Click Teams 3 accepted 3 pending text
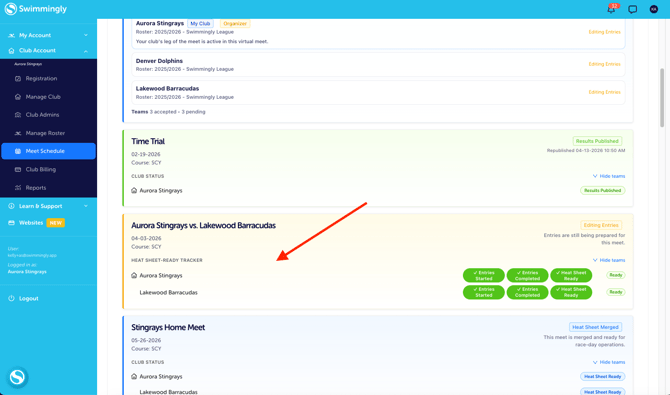 [168, 112]
